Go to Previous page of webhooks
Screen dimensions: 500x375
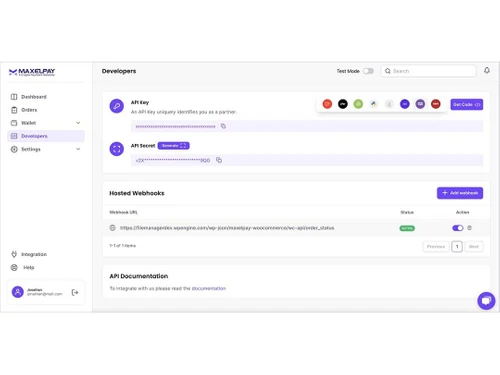click(436, 247)
